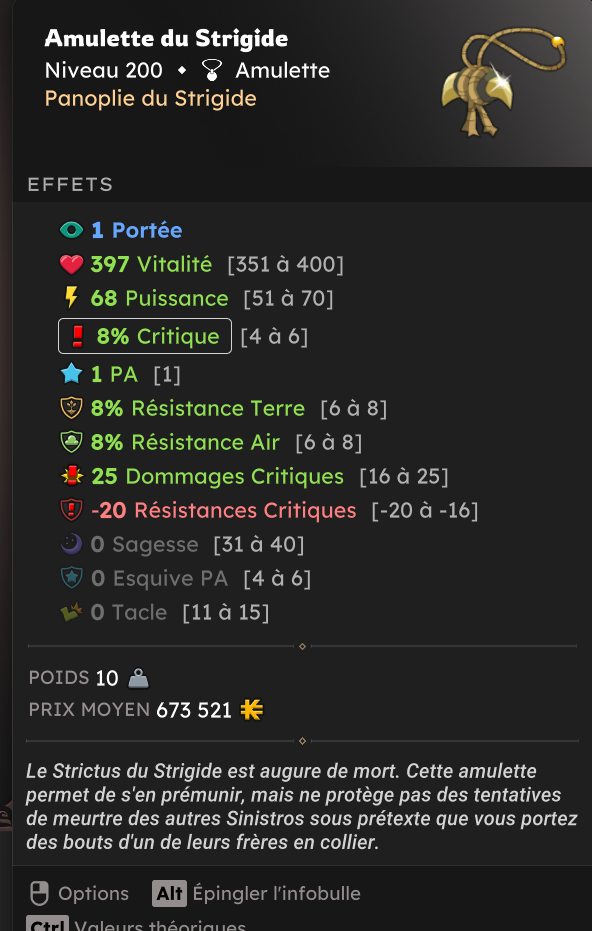Click the mouse Options hint

point(80,894)
